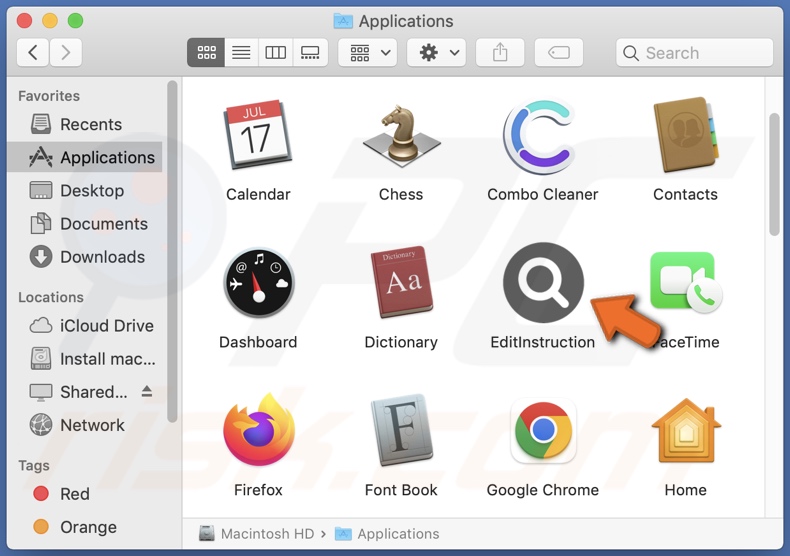790x556 pixels.
Task: Click the "Dashboard" app label
Action: [x=258, y=342]
